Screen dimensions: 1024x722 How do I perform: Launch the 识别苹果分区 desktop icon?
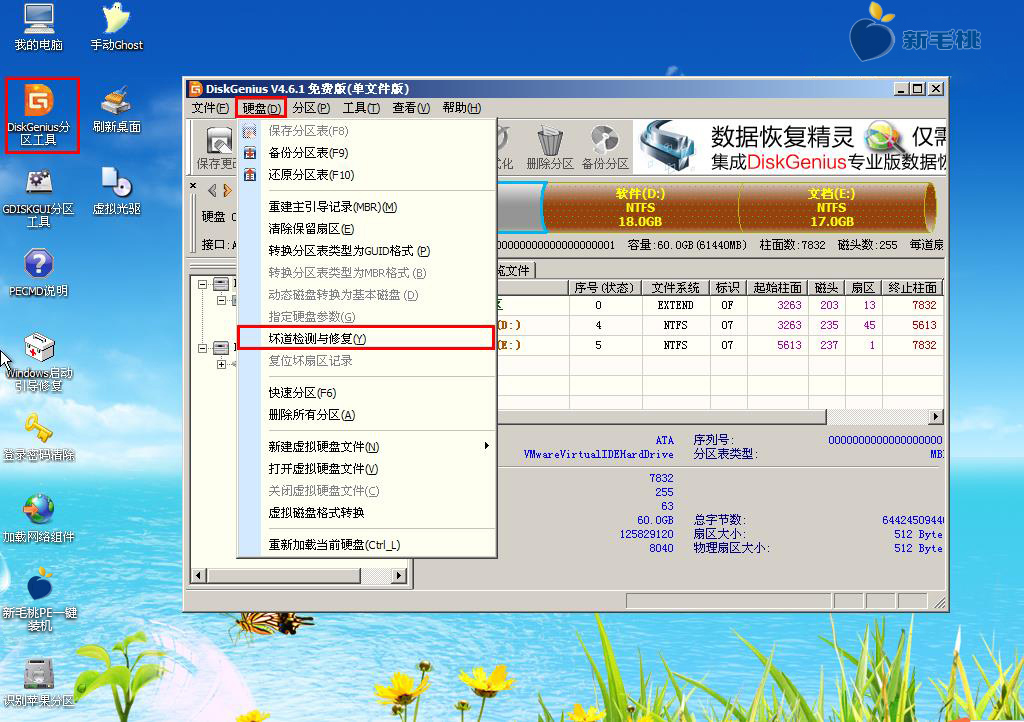click(39, 682)
